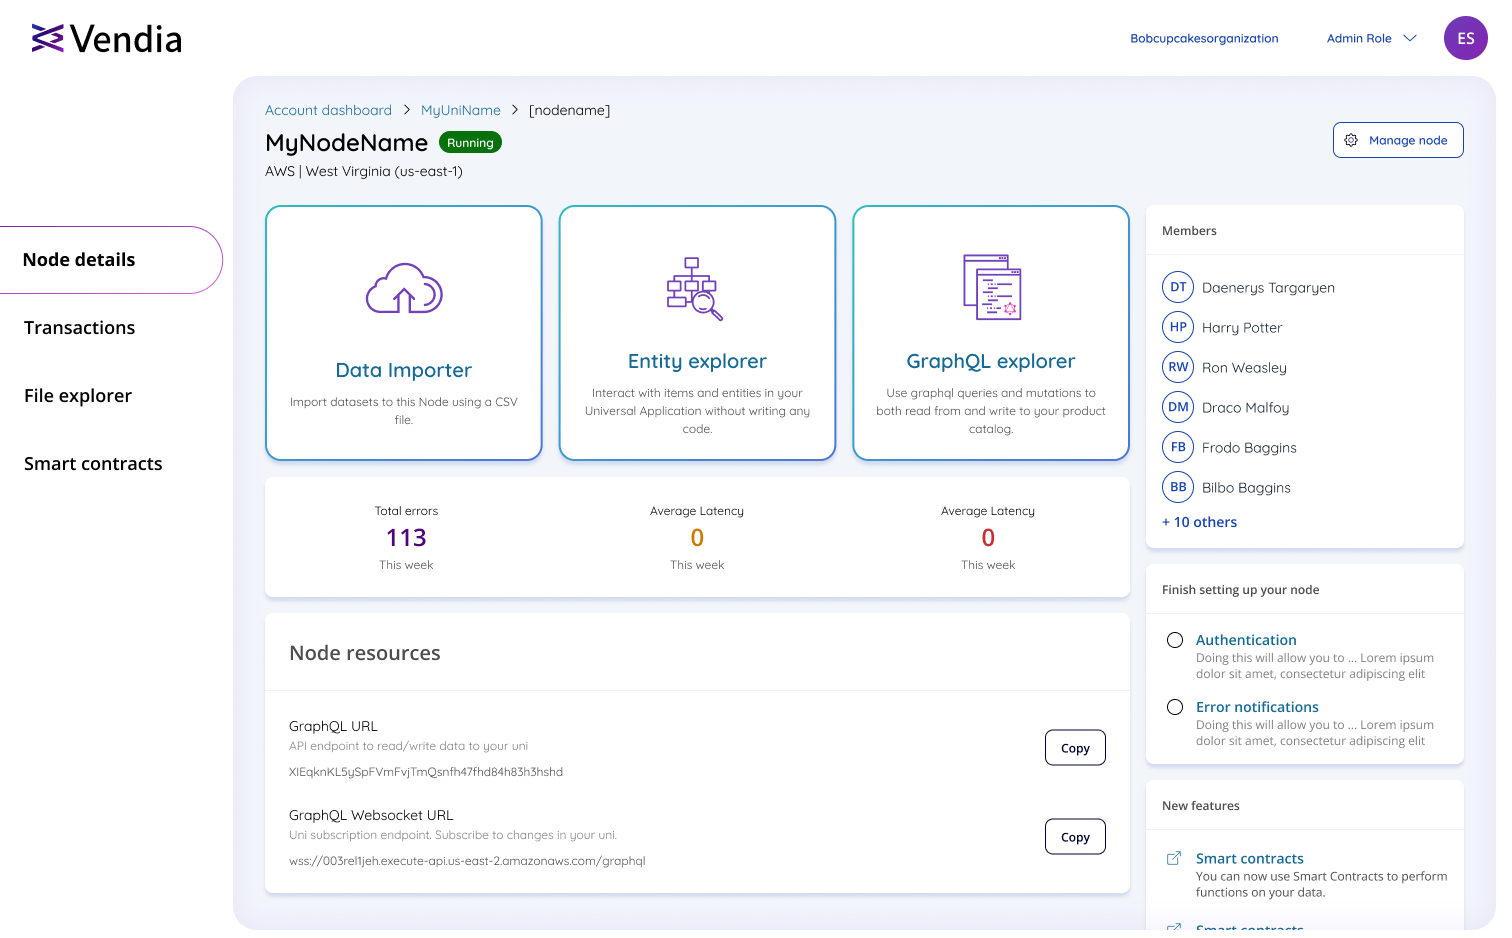
Task: Open Bobcupcakesorganization link
Action: tap(1204, 38)
